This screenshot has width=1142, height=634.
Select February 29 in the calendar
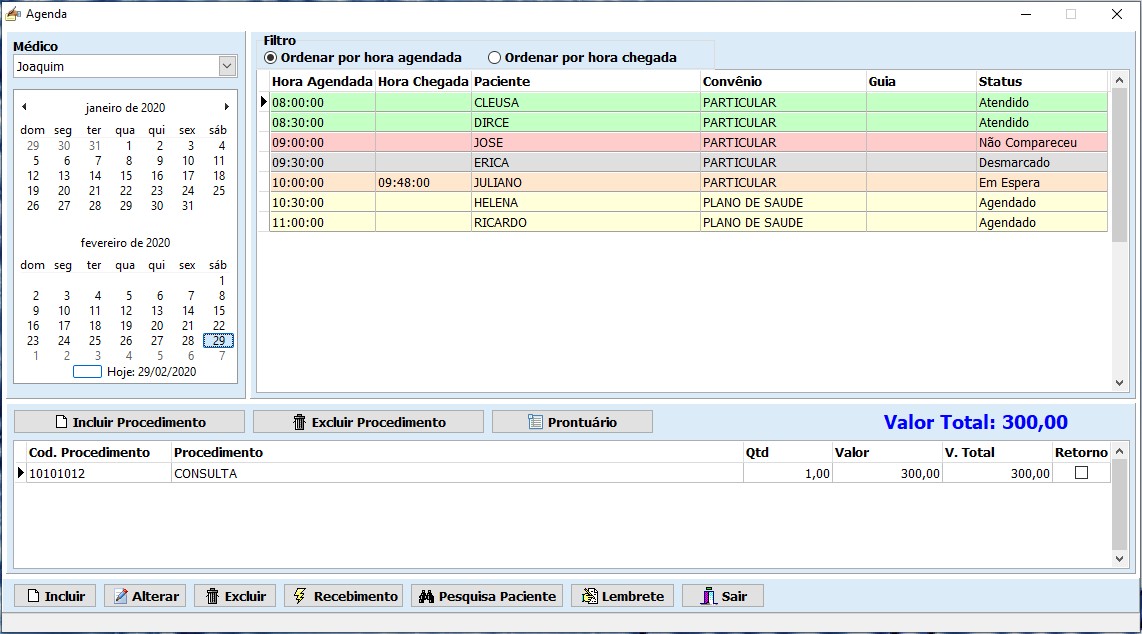point(218,341)
